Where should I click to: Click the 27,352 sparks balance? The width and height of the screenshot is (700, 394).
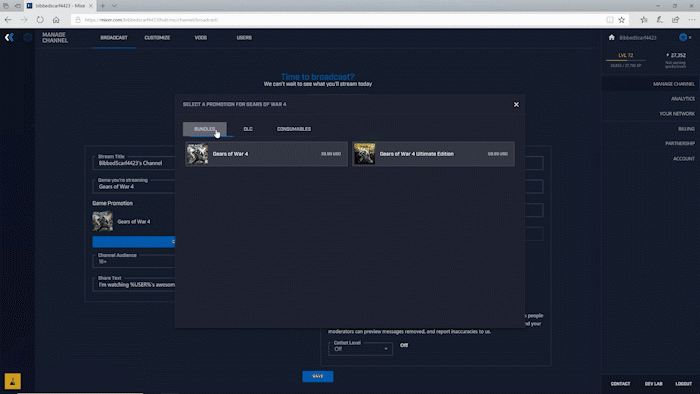click(676, 55)
